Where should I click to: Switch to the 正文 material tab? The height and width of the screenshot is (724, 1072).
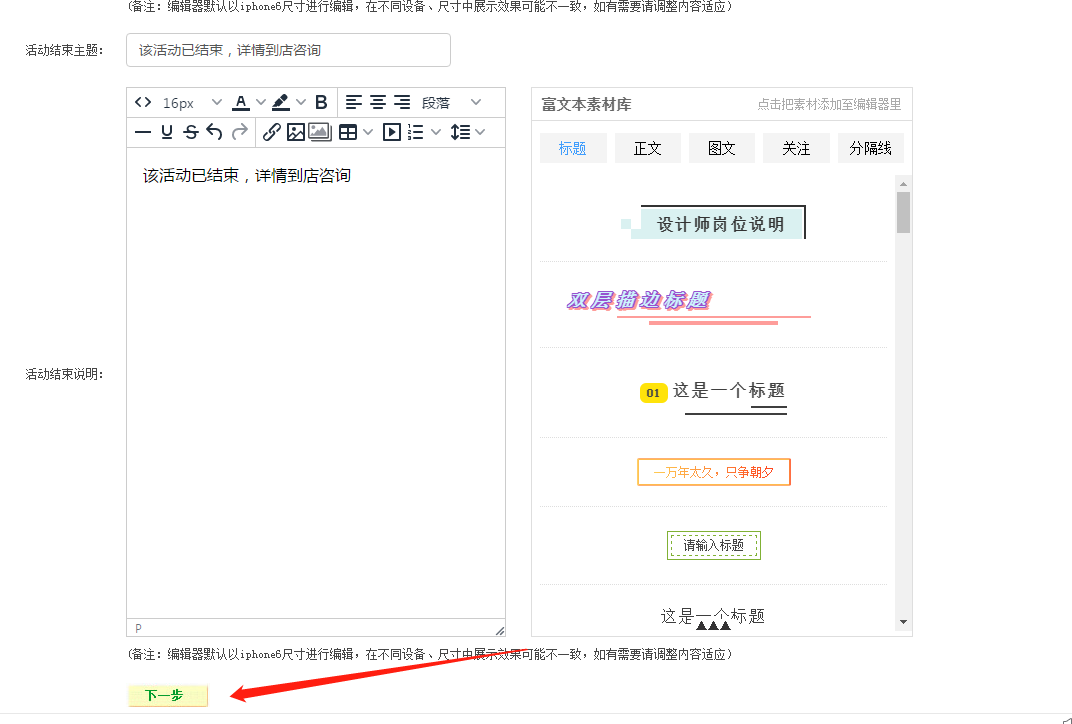(x=647, y=148)
